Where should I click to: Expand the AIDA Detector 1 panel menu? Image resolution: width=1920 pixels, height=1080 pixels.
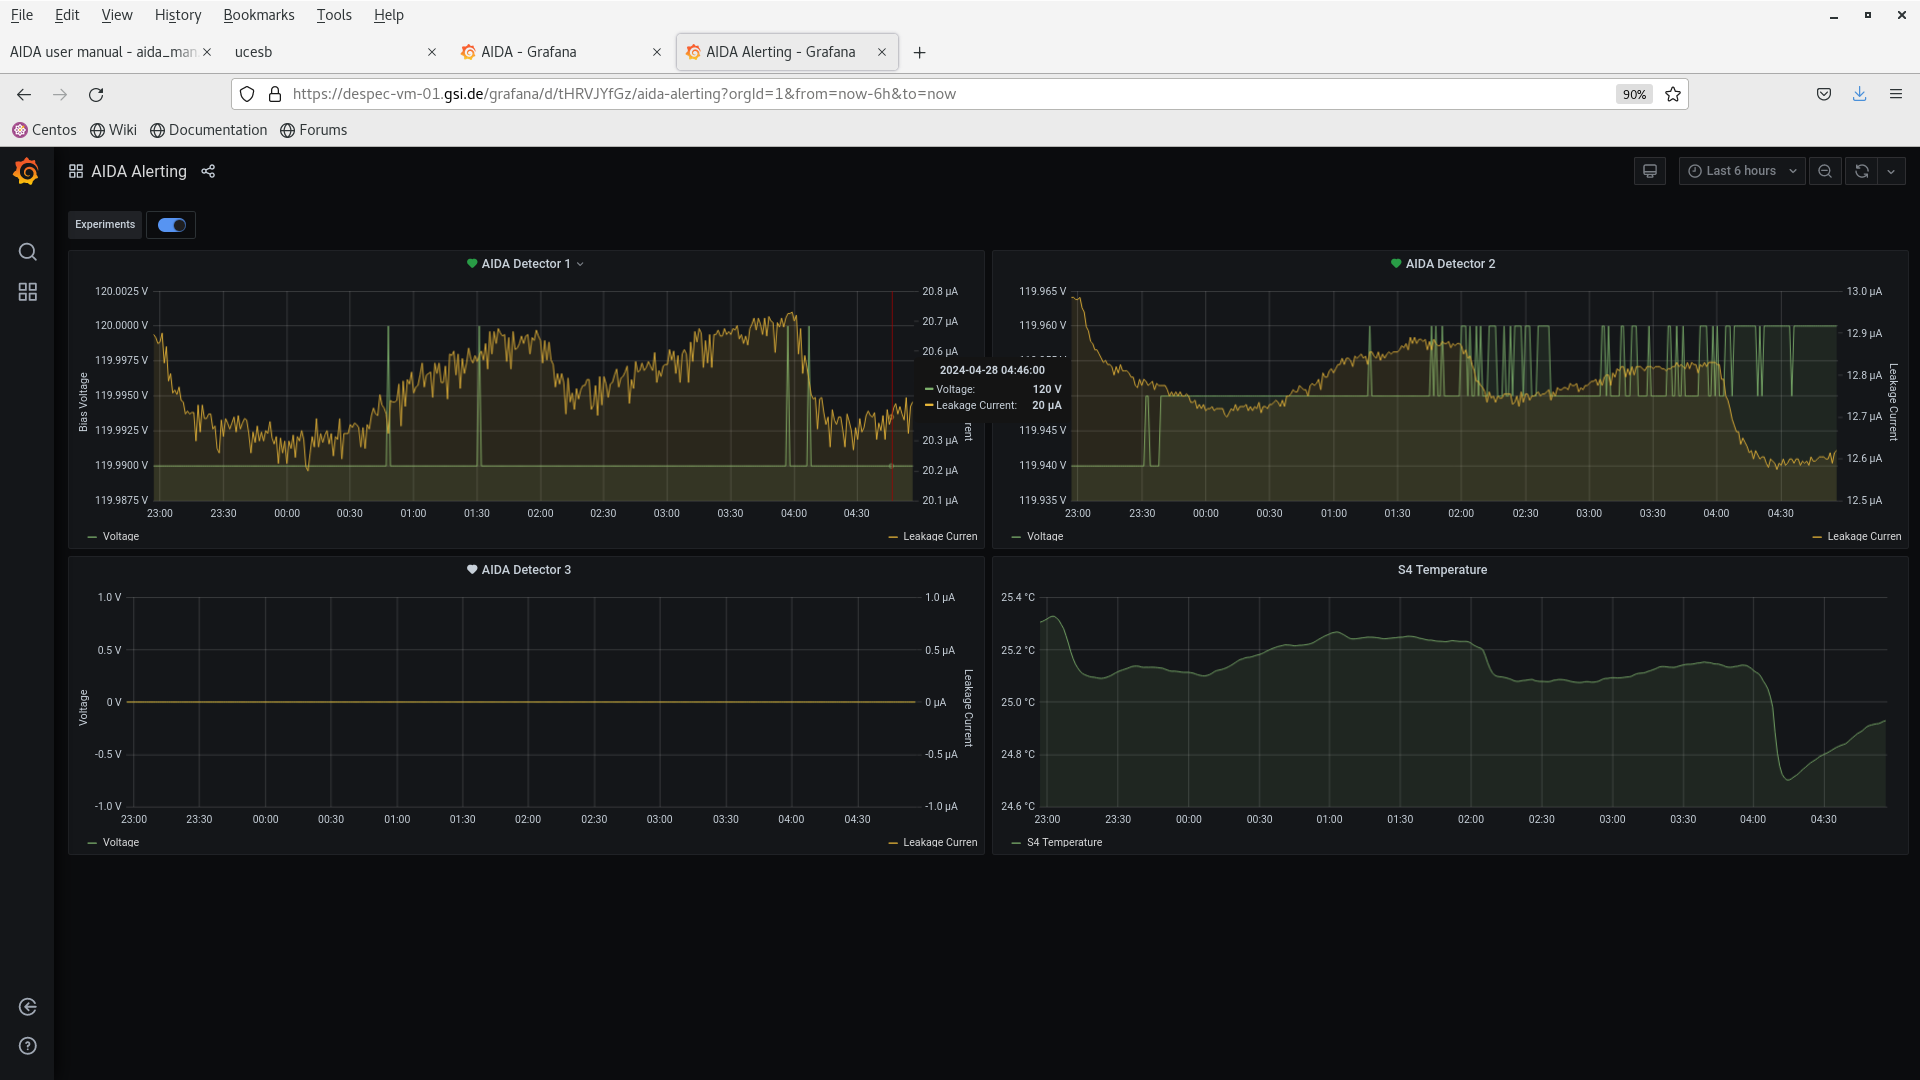click(x=580, y=264)
